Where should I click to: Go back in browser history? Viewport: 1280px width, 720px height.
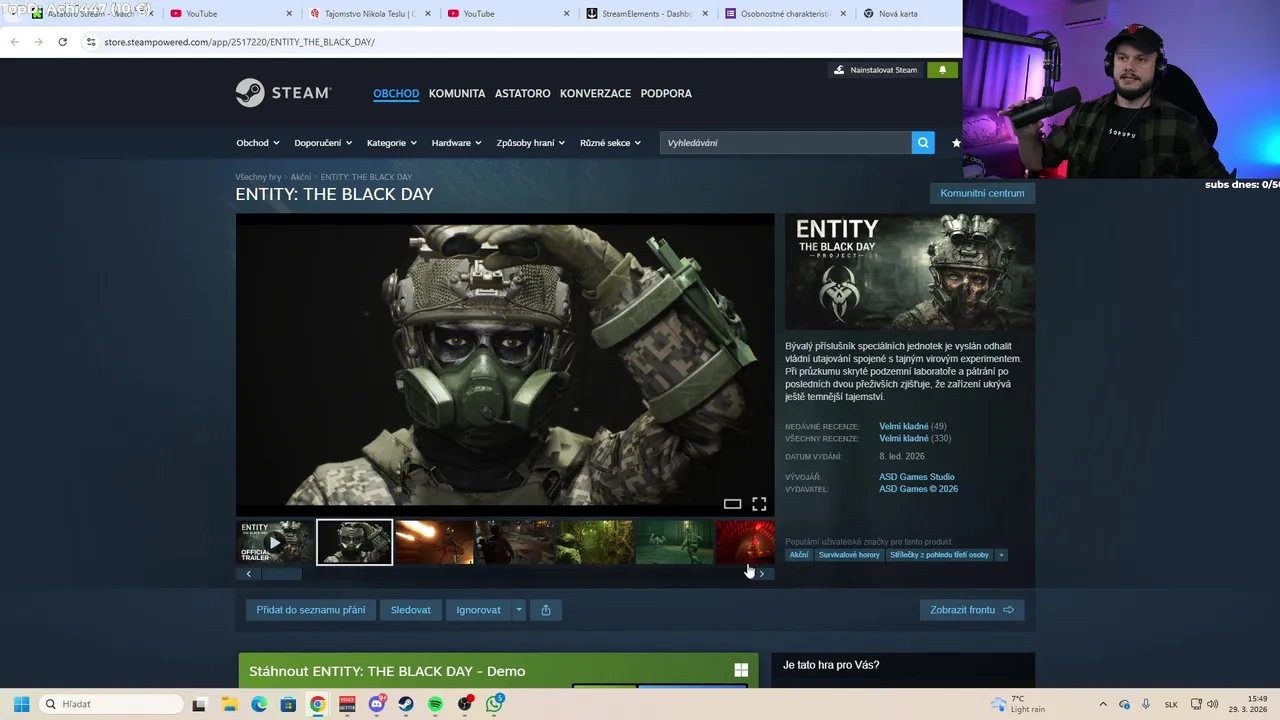(x=14, y=42)
